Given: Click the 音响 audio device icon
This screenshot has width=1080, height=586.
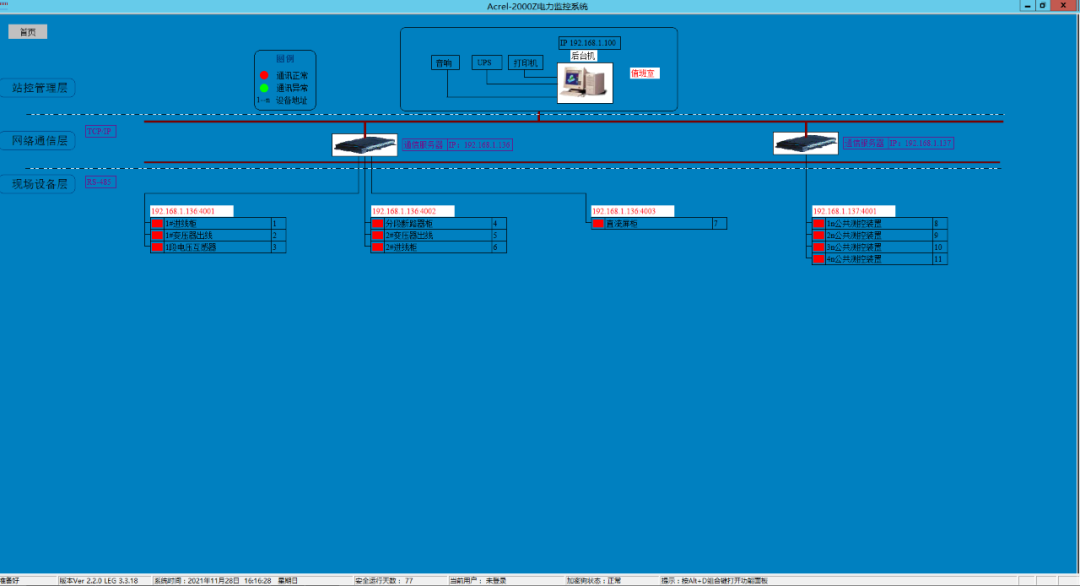Looking at the screenshot, I should (444, 62).
